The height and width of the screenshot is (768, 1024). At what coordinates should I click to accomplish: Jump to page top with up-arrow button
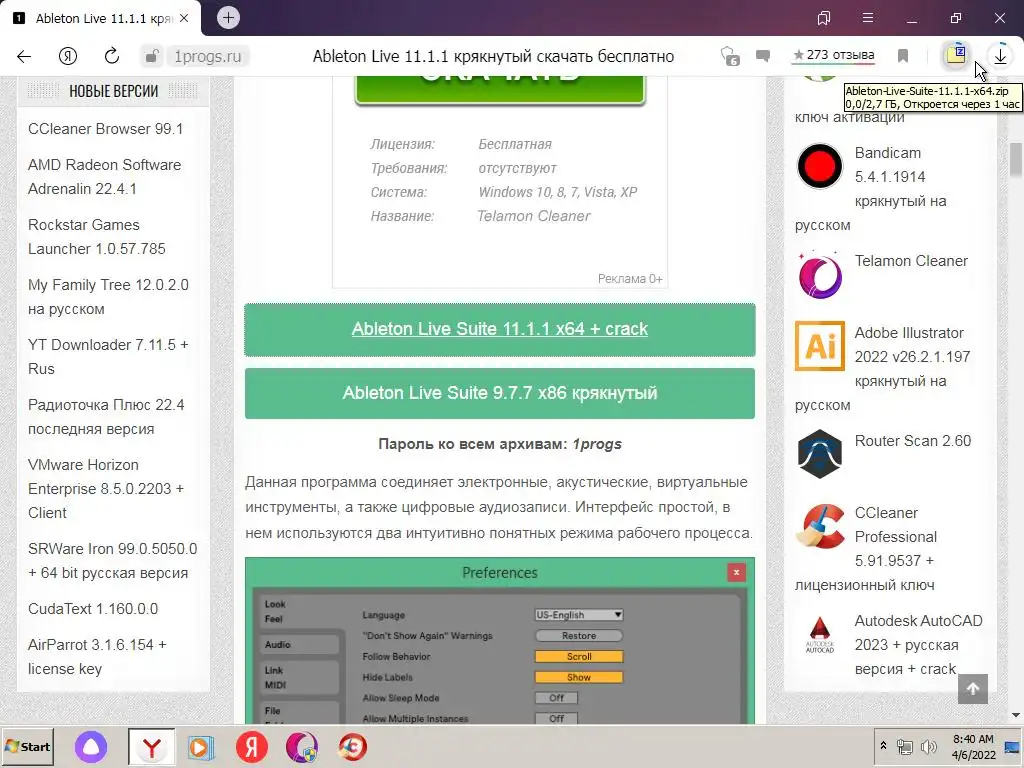coord(972,689)
